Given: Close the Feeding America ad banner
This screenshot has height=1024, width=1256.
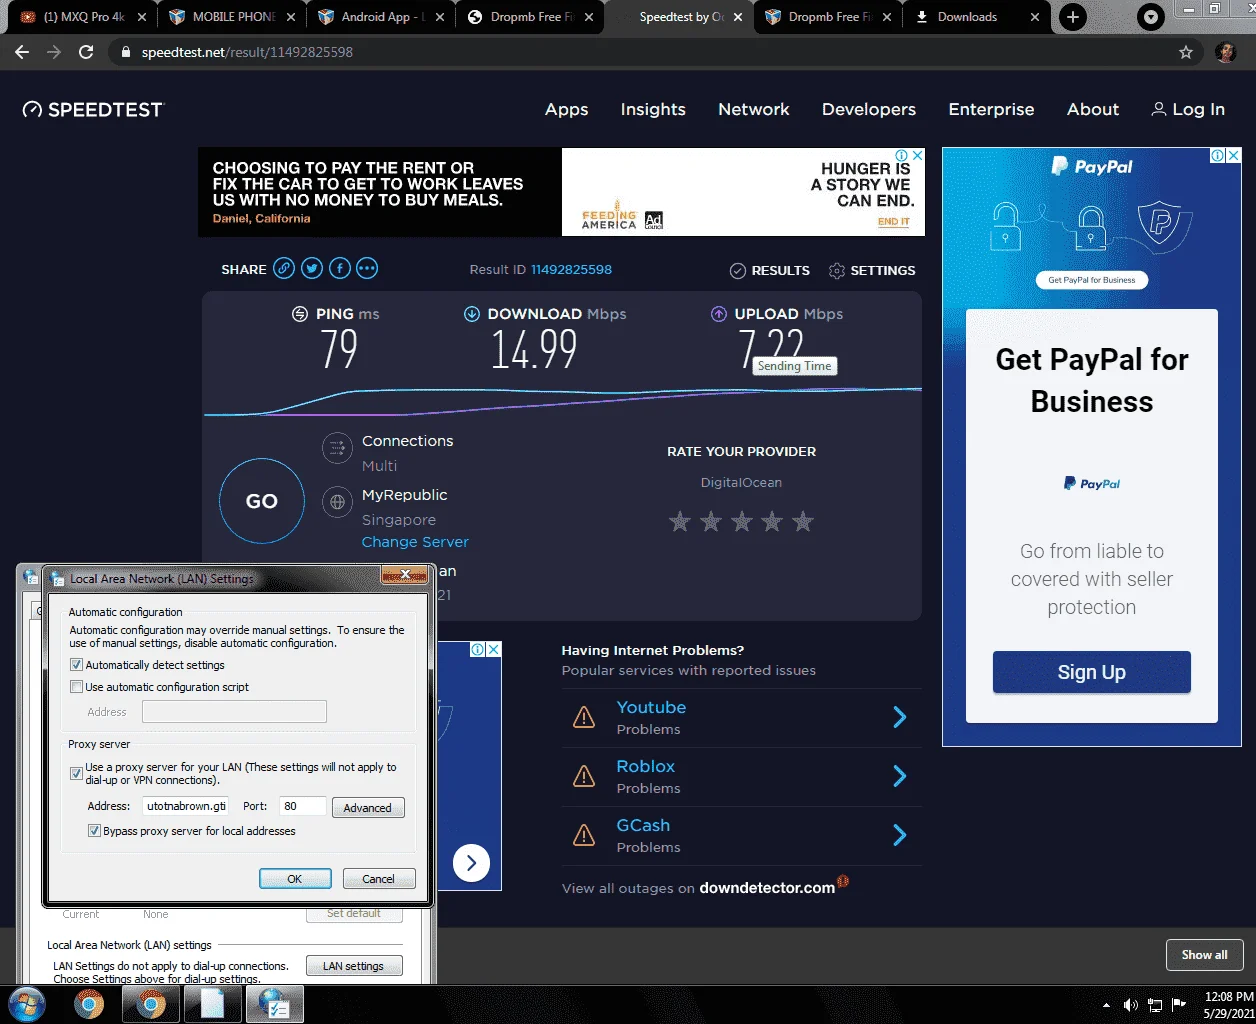Looking at the screenshot, I should pyautogui.click(x=917, y=155).
